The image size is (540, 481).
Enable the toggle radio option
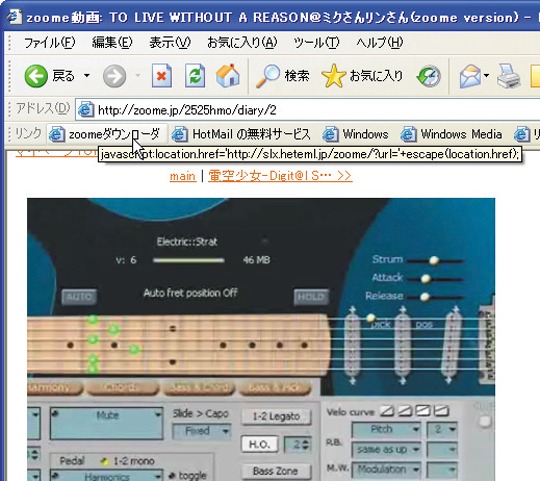click(x=171, y=475)
